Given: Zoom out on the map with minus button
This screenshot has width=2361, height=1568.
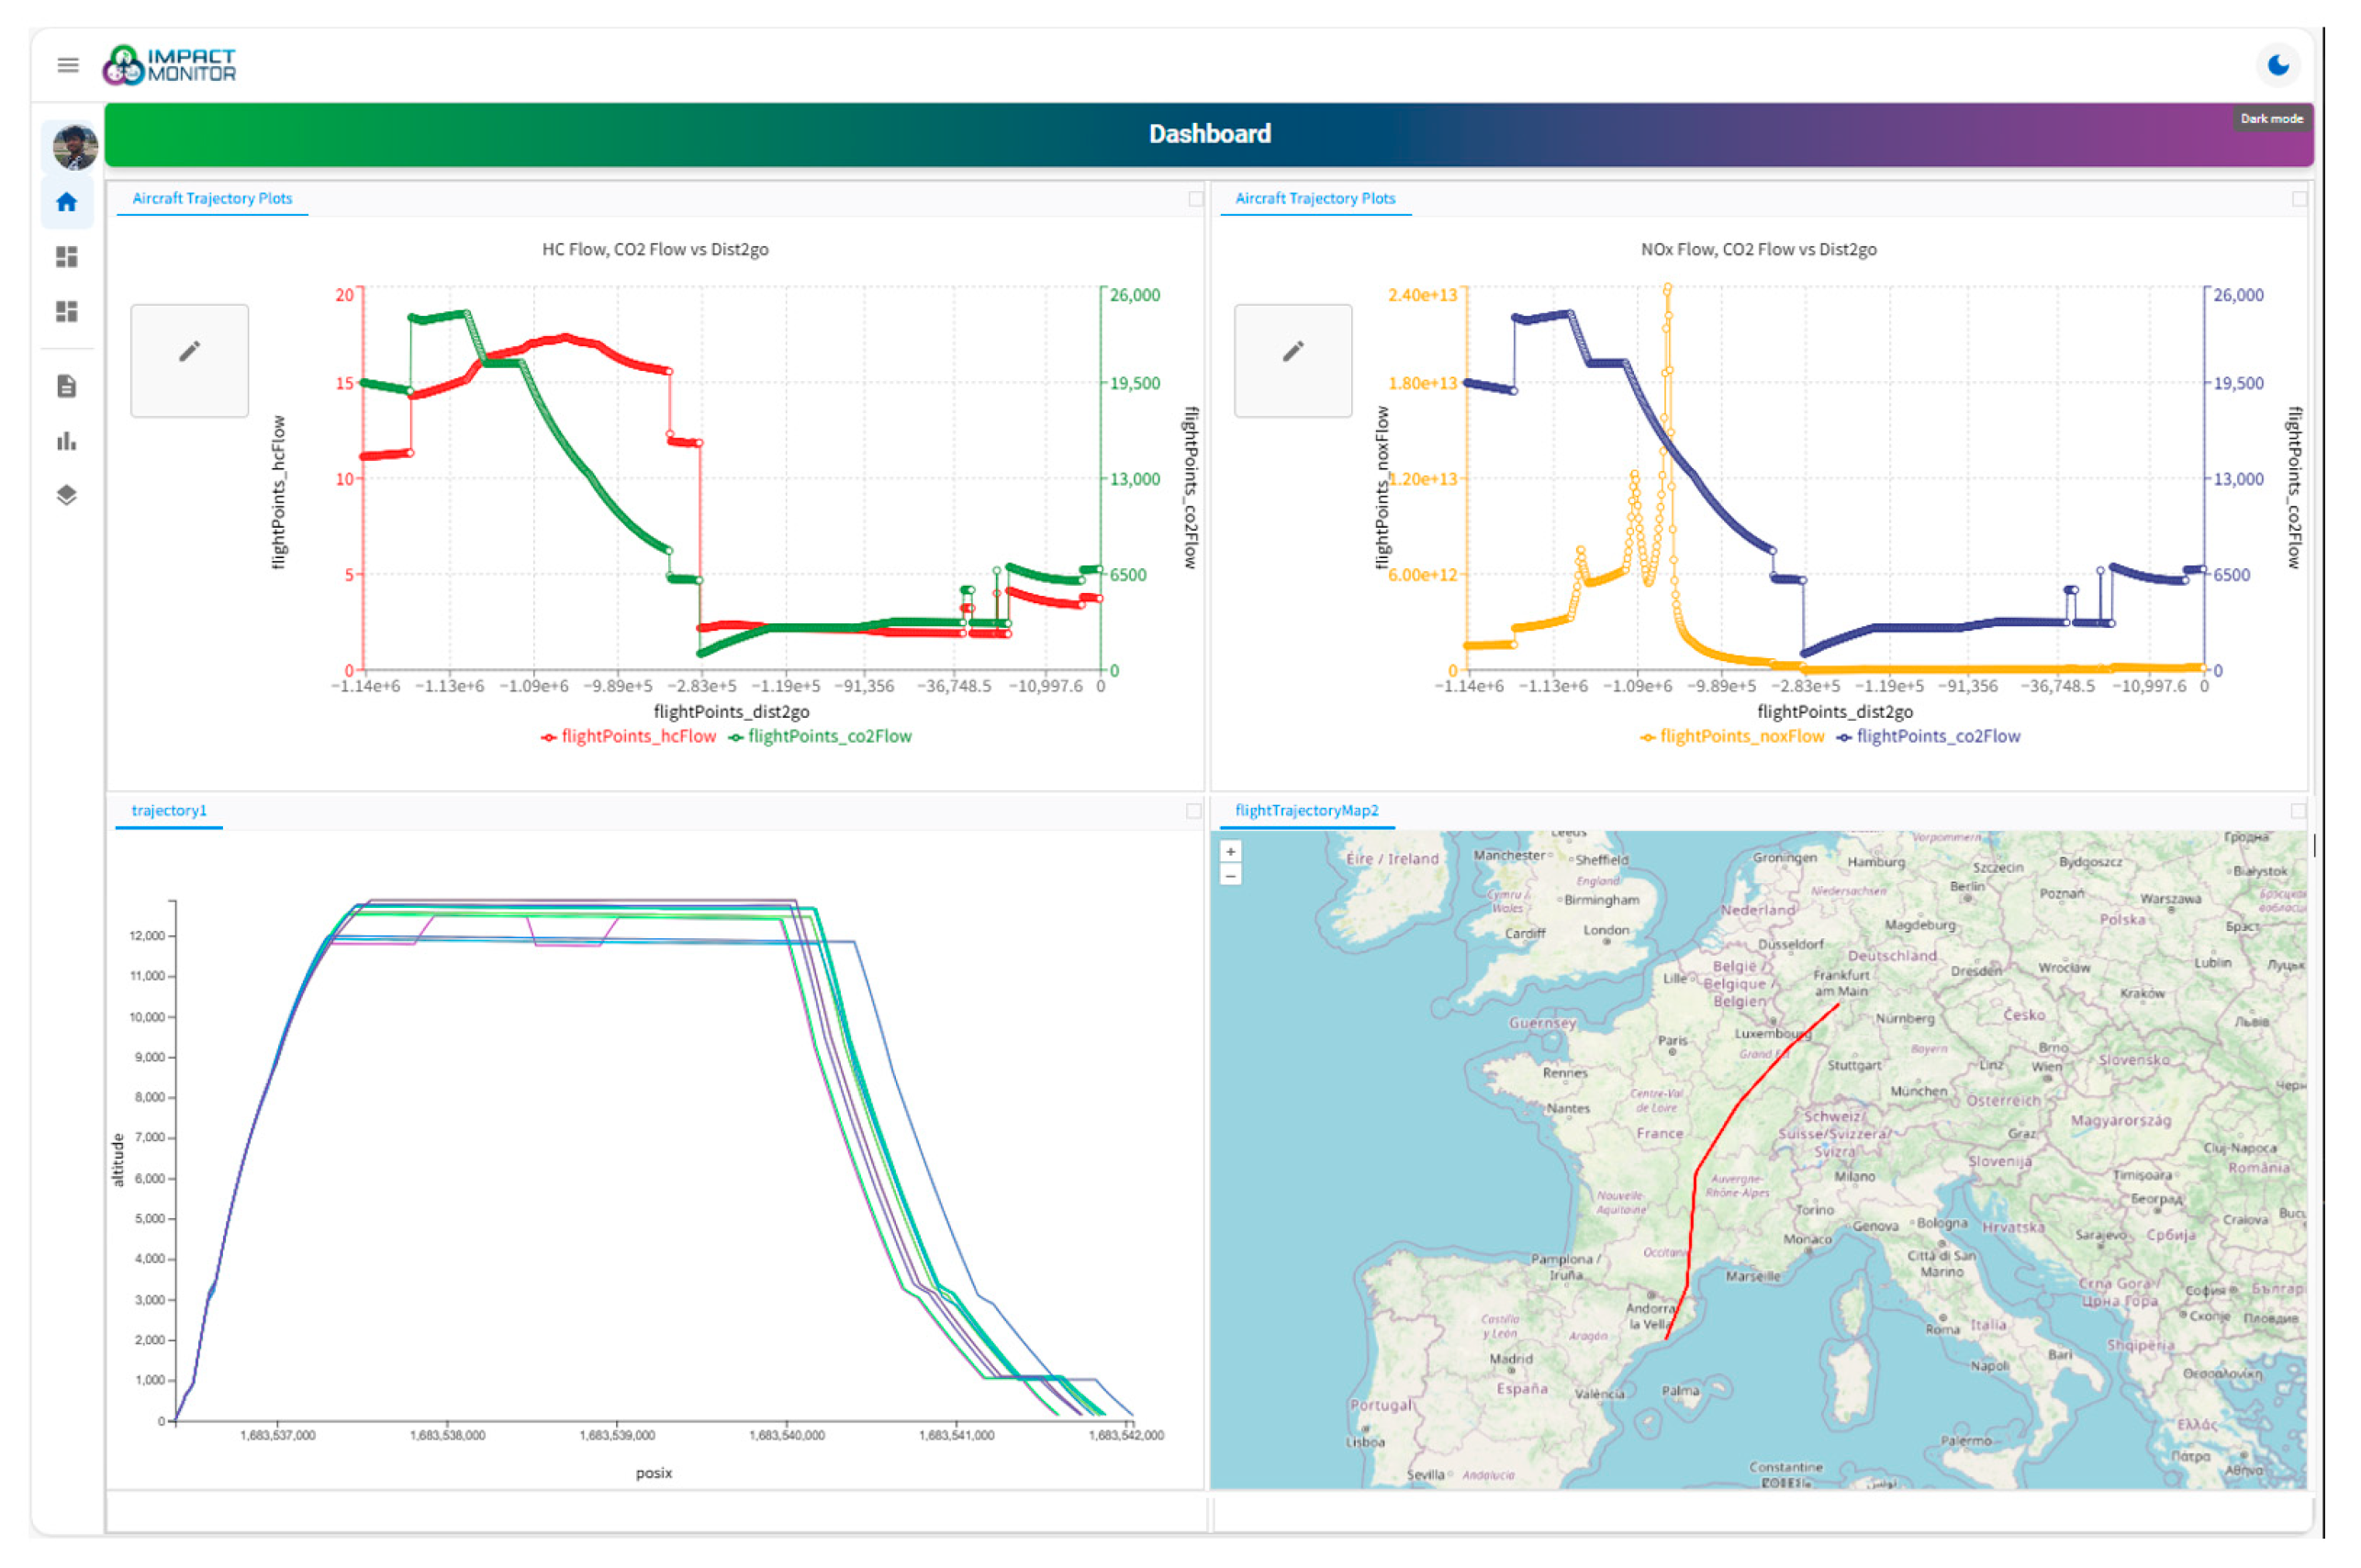Looking at the screenshot, I should [x=1231, y=876].
